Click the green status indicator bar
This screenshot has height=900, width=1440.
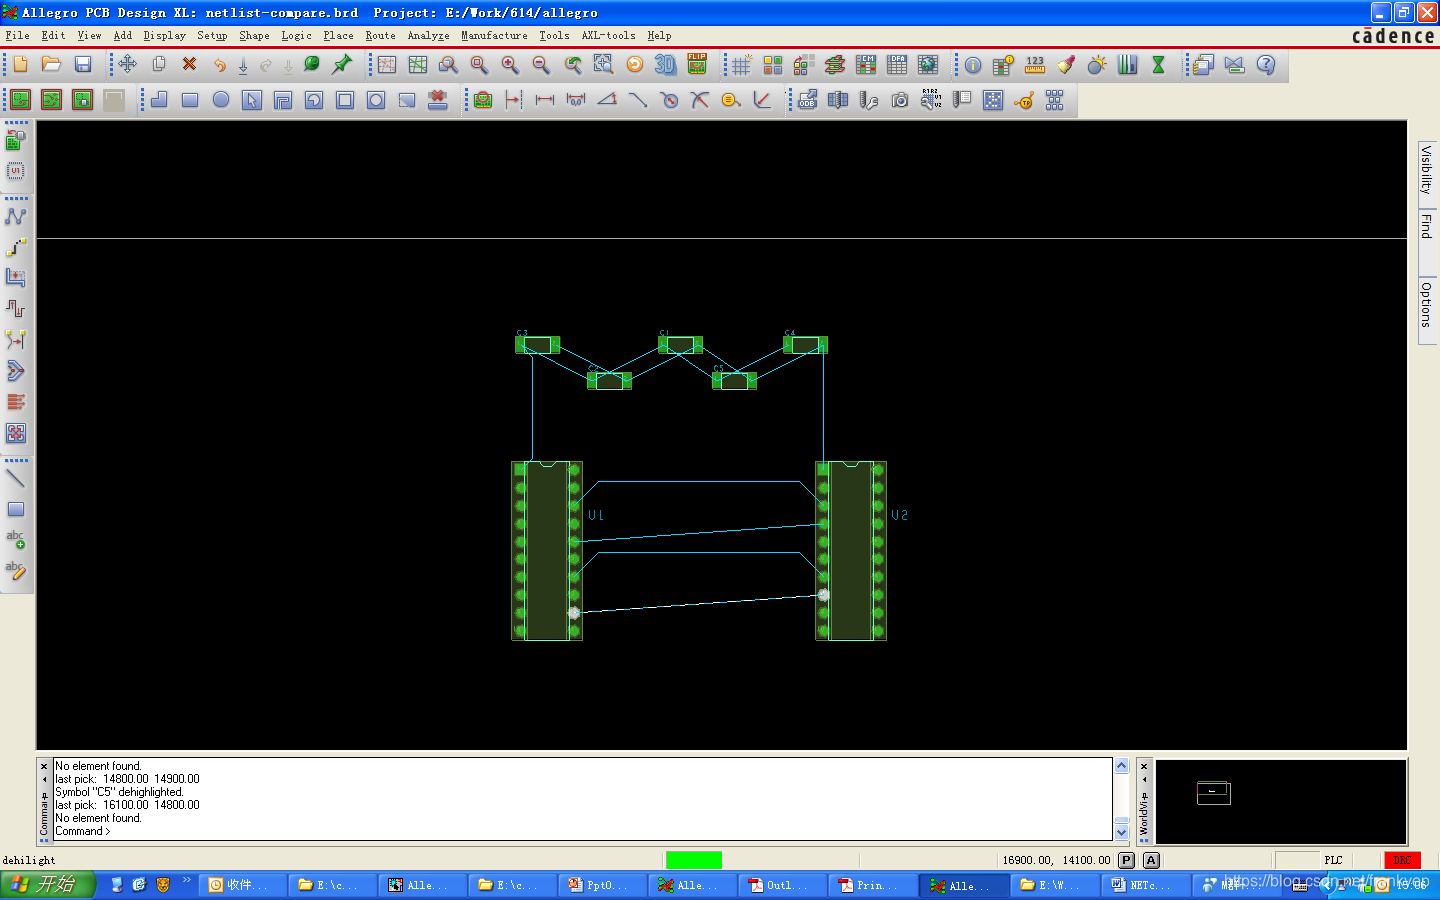click(x=694, y=860)
